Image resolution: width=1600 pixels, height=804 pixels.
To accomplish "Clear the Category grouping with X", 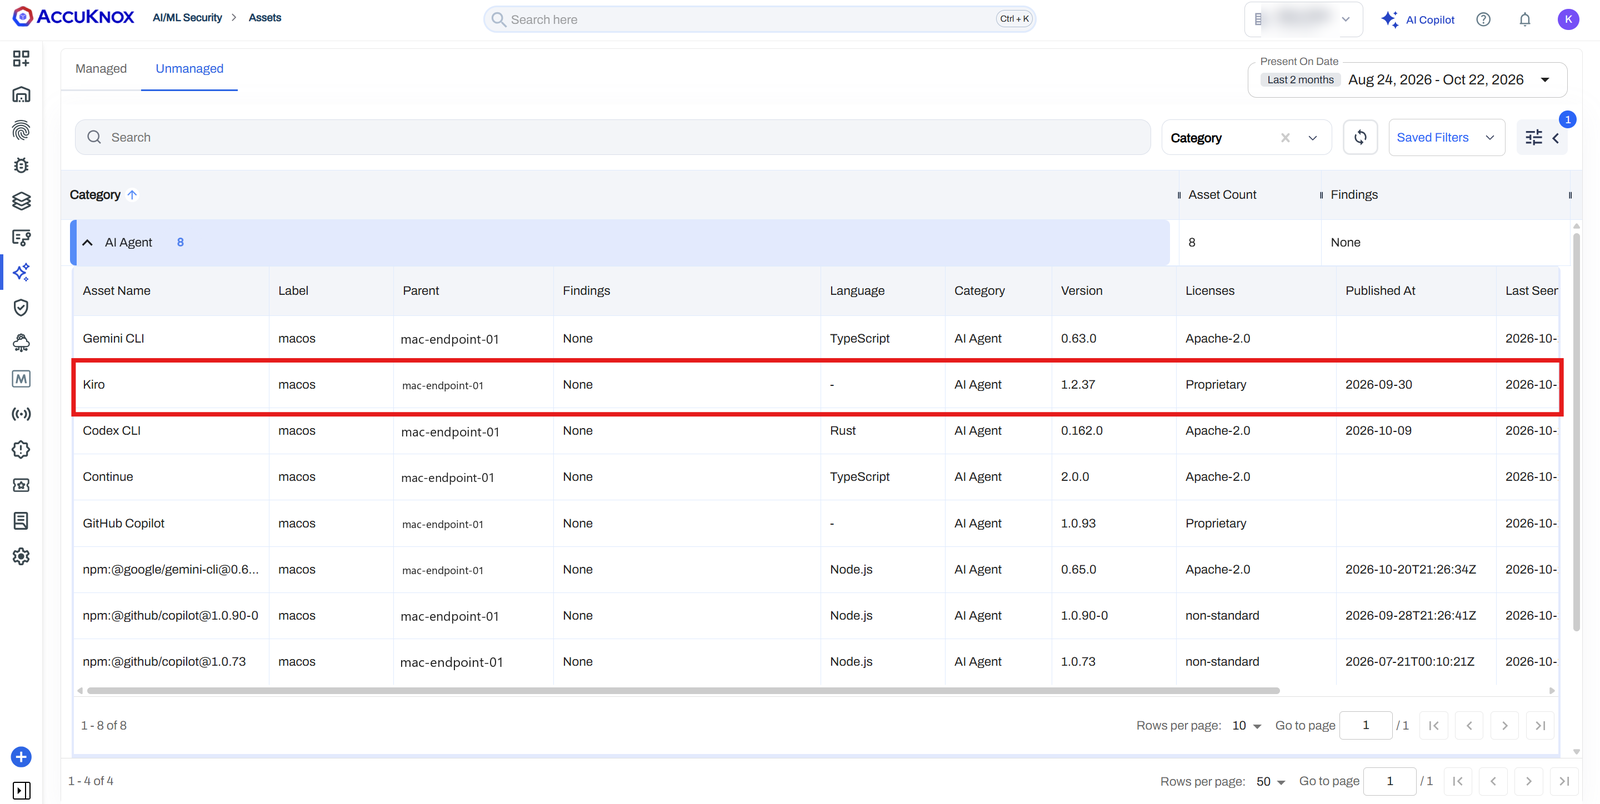I will pyautogui.click(x=1285, y=138).
